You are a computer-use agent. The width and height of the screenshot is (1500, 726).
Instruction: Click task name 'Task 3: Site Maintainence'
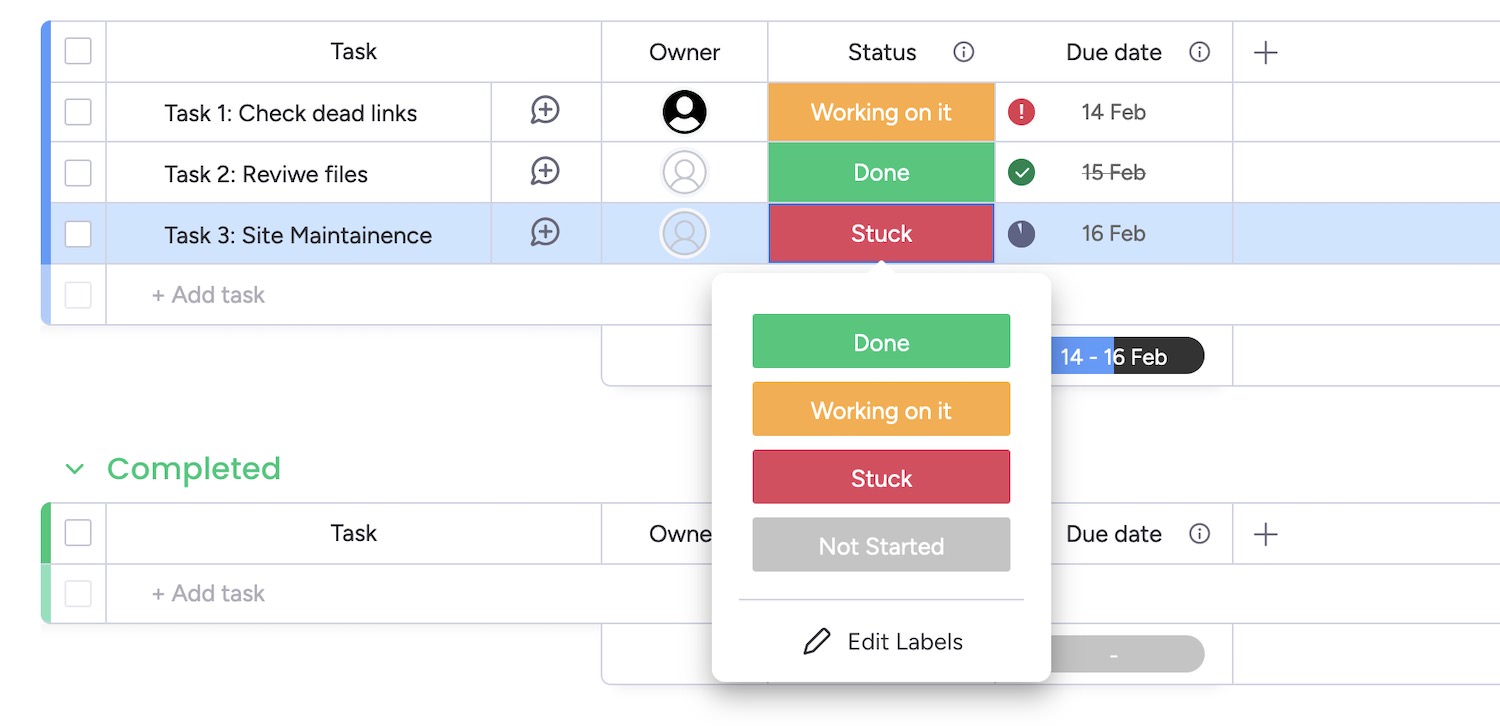point(298,235)
